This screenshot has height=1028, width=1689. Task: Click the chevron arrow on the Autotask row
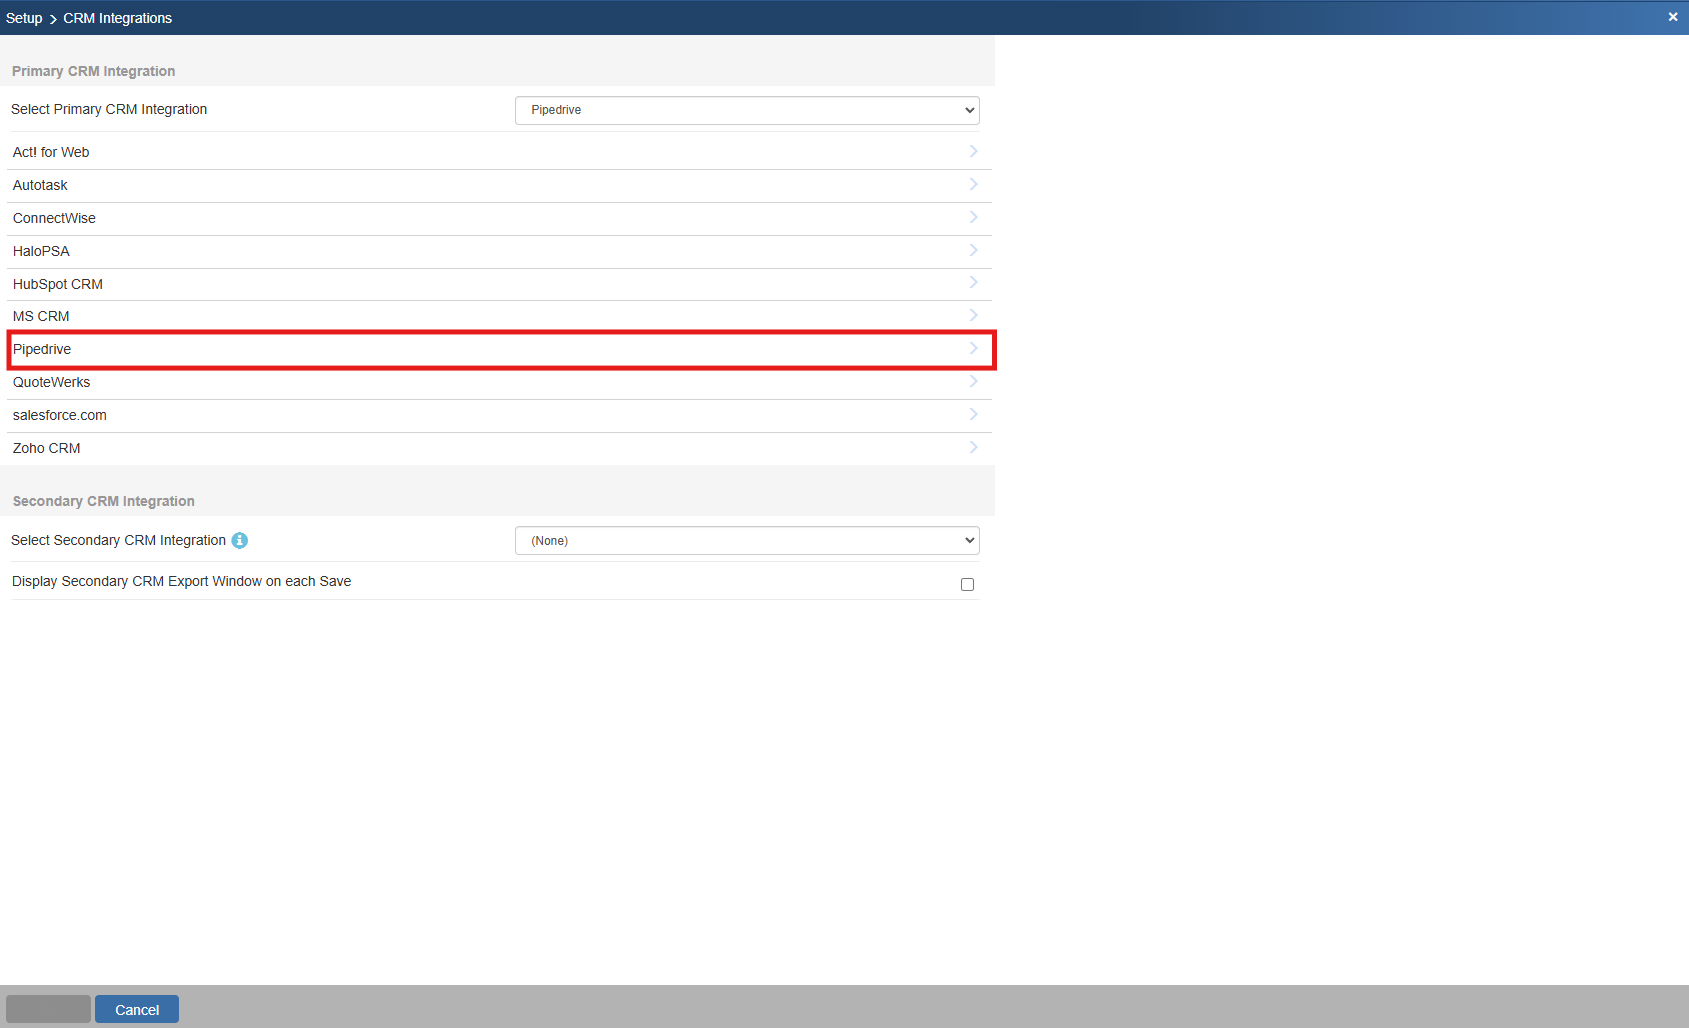click(973, 185)
